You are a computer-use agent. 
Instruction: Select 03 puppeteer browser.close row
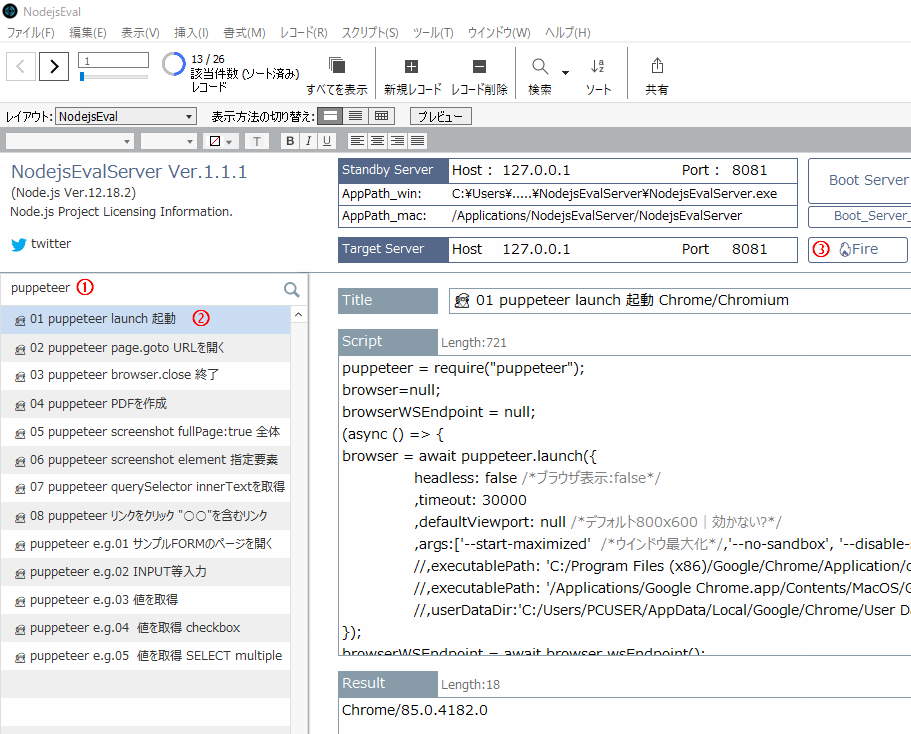pyautogui.click(x=145, y=375)
